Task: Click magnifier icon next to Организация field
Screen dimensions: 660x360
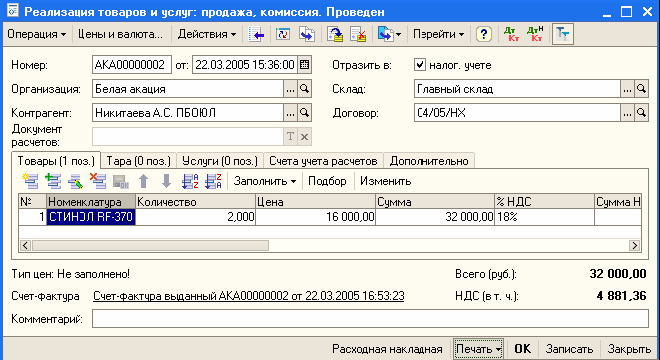Action: point(304,89)
